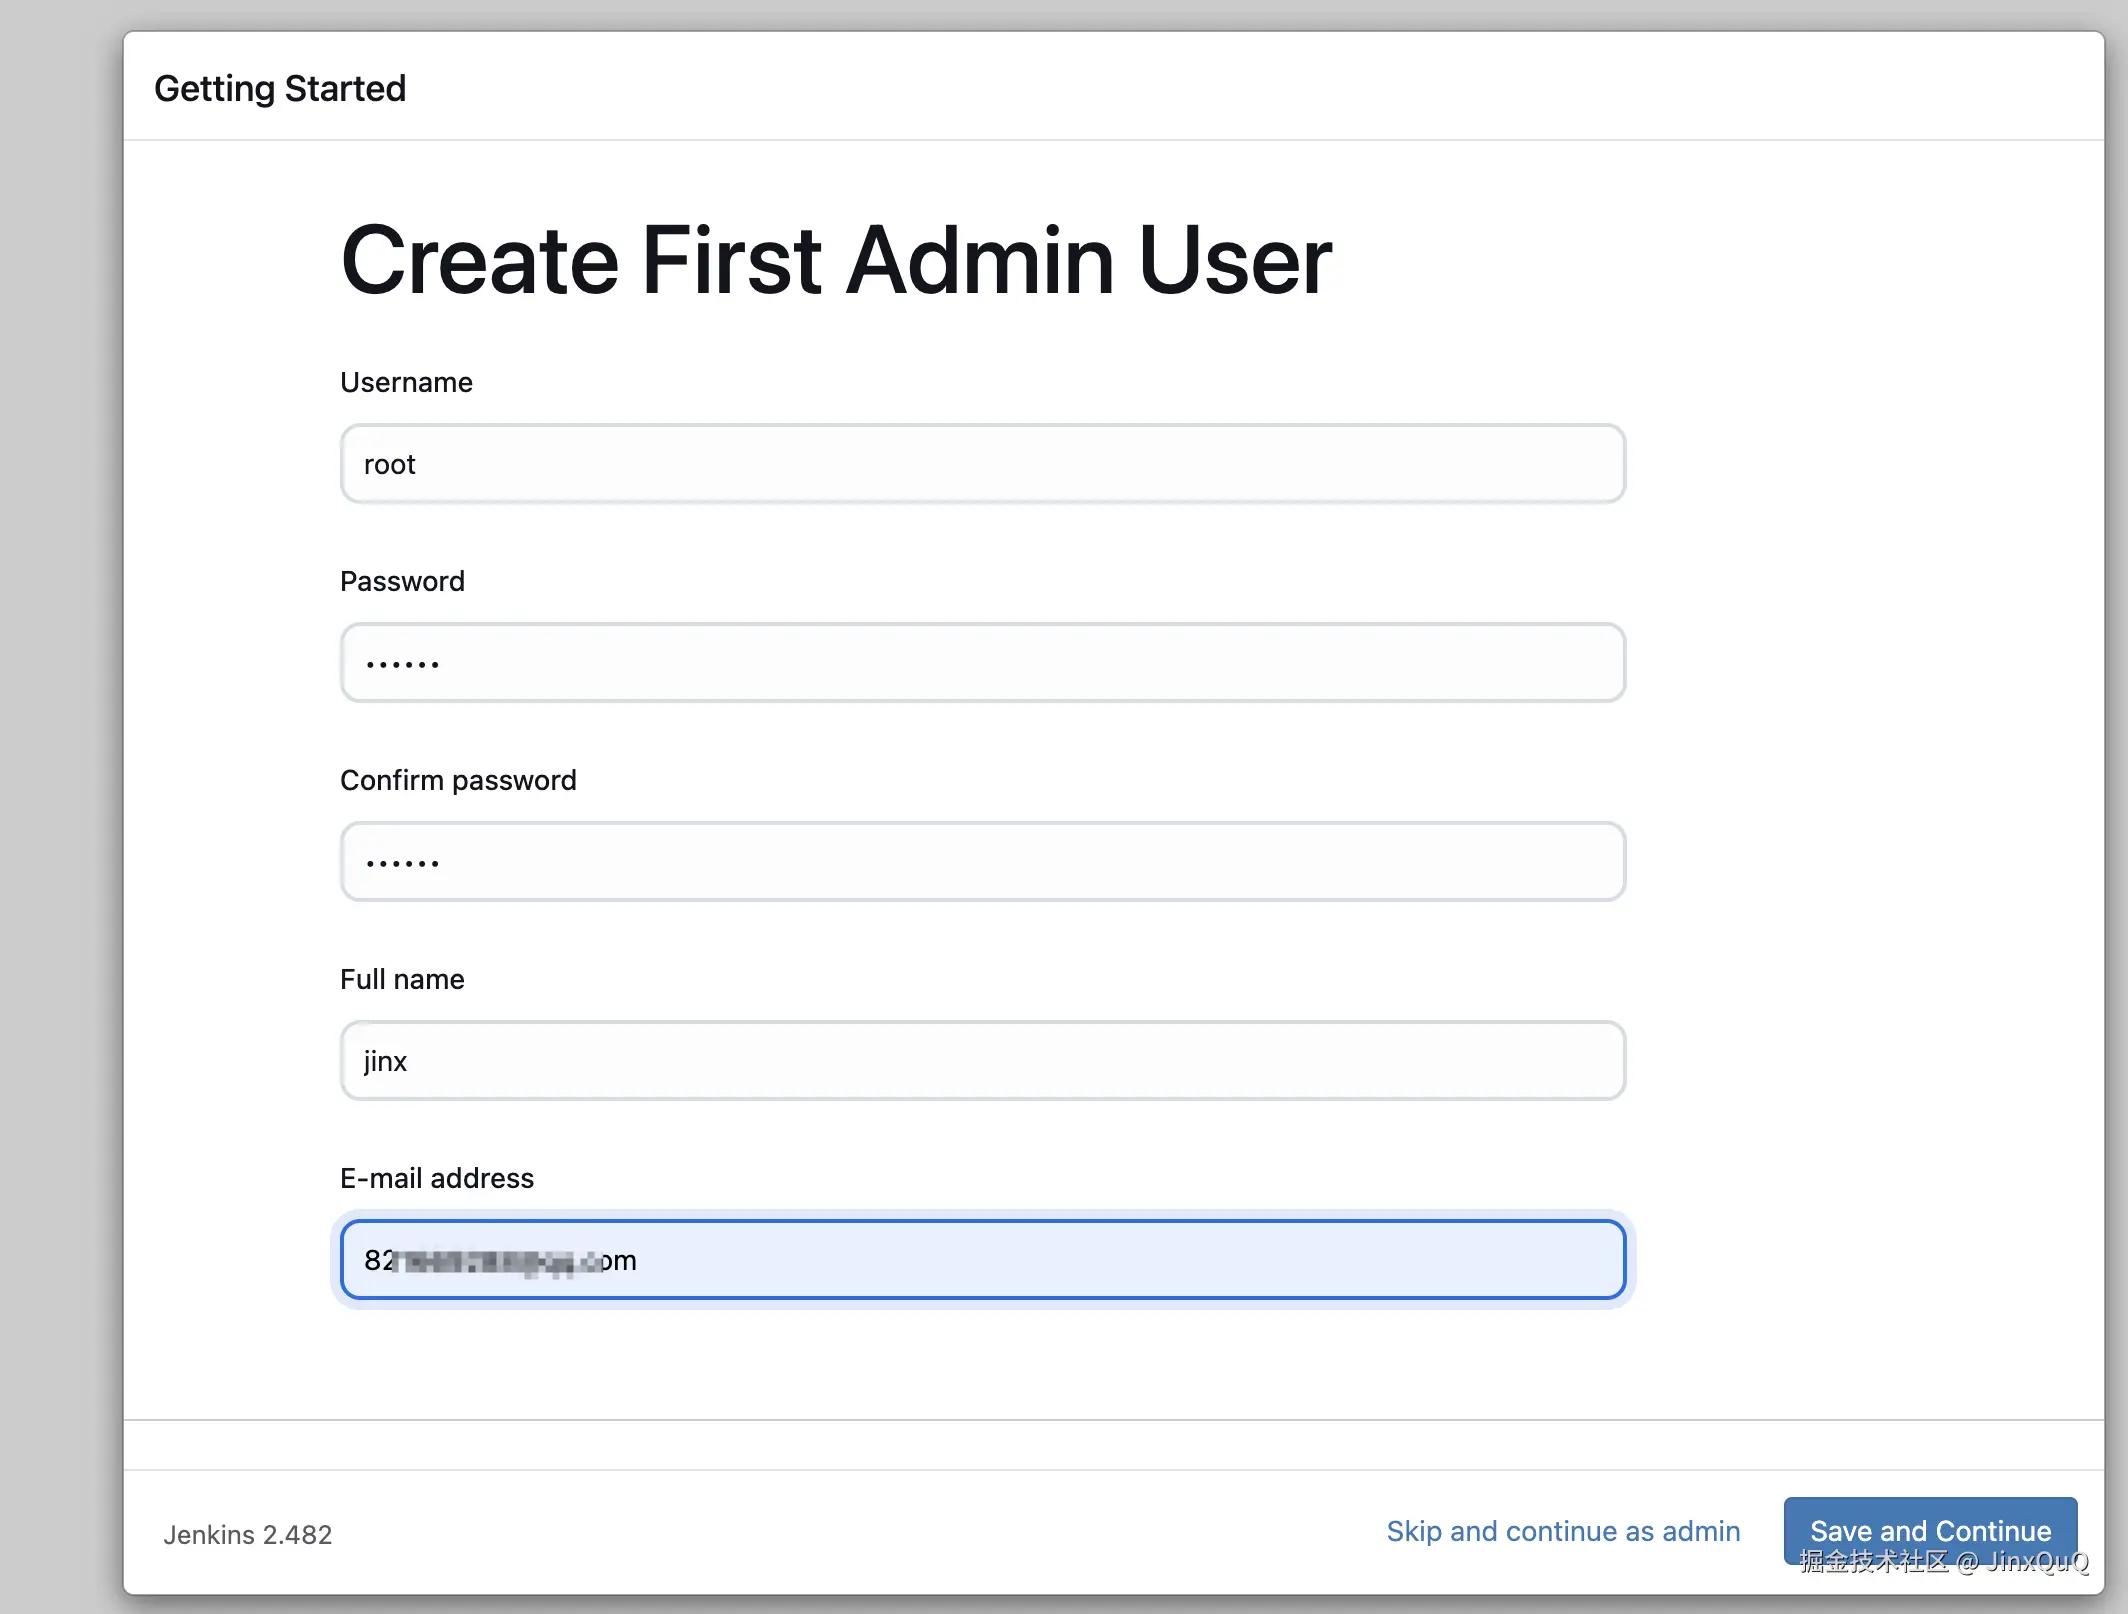The width and height of the screenshot is (2128, 1614).
Task: Click the Getting Started dialog title
Action: click(280, 88)
